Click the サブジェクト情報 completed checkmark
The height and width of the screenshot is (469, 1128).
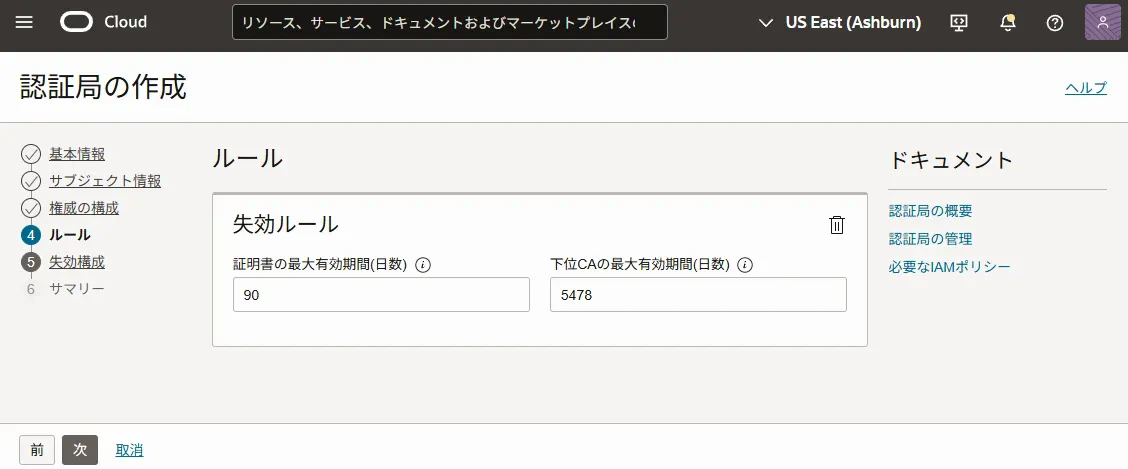[31, 181]
